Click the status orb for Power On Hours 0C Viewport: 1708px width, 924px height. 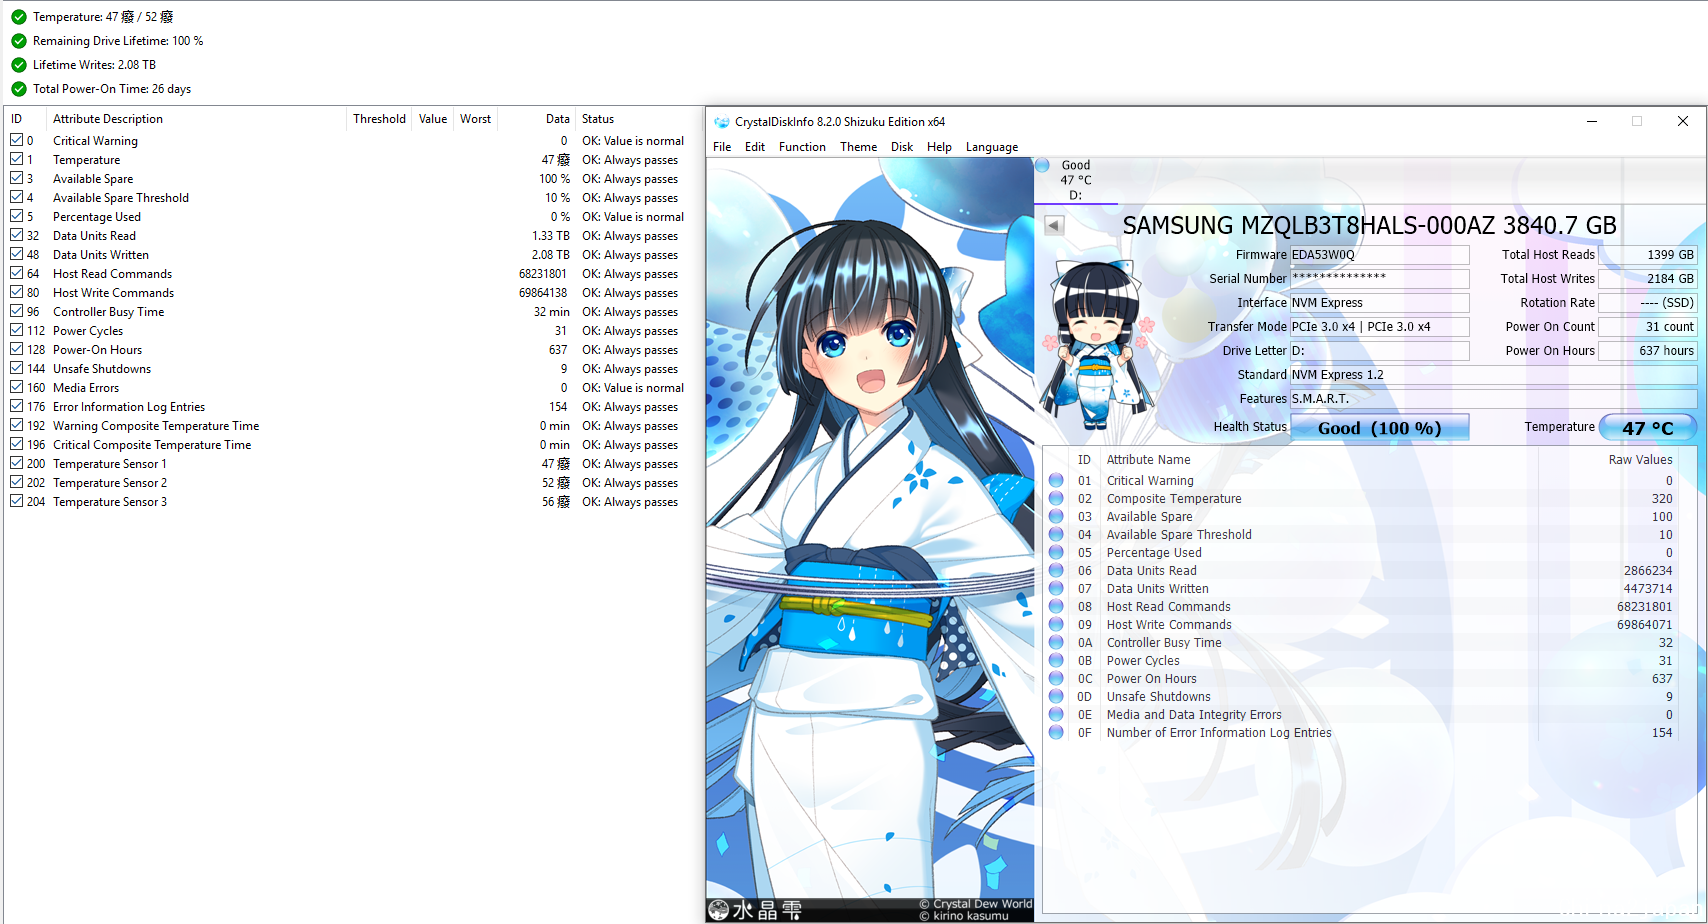[x=1056, y=678]
